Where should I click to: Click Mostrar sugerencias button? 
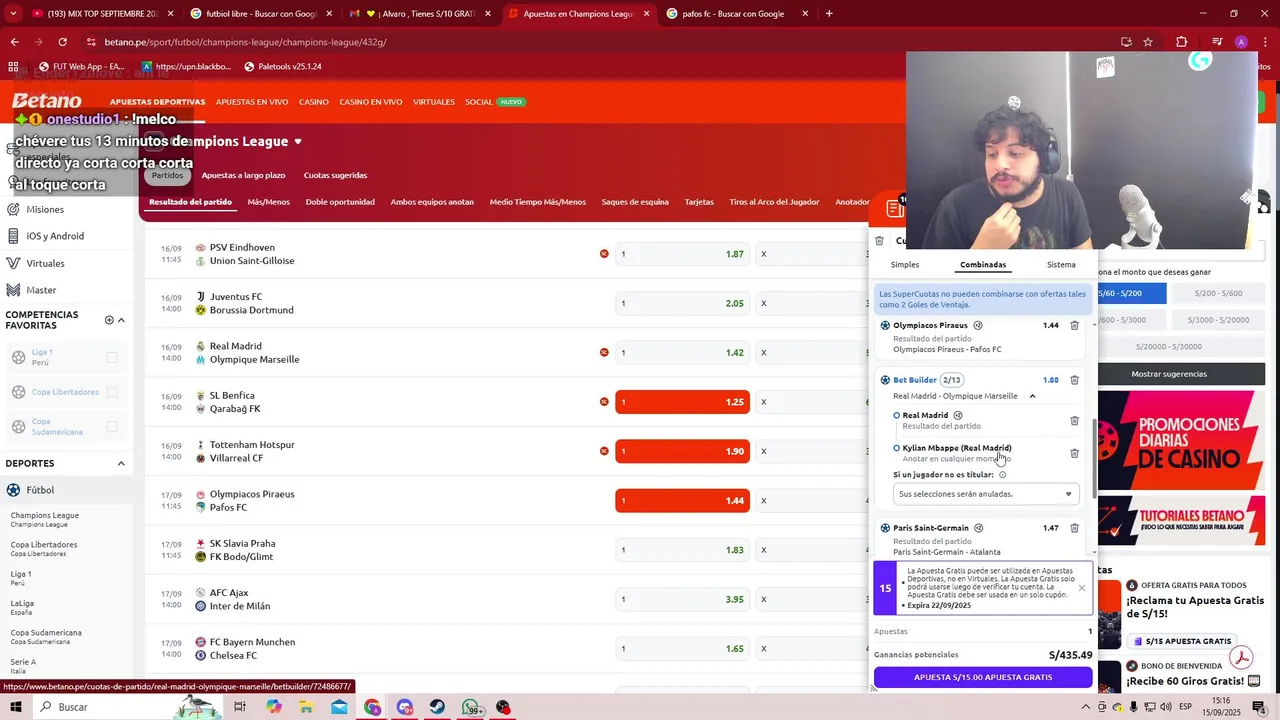1169,374
